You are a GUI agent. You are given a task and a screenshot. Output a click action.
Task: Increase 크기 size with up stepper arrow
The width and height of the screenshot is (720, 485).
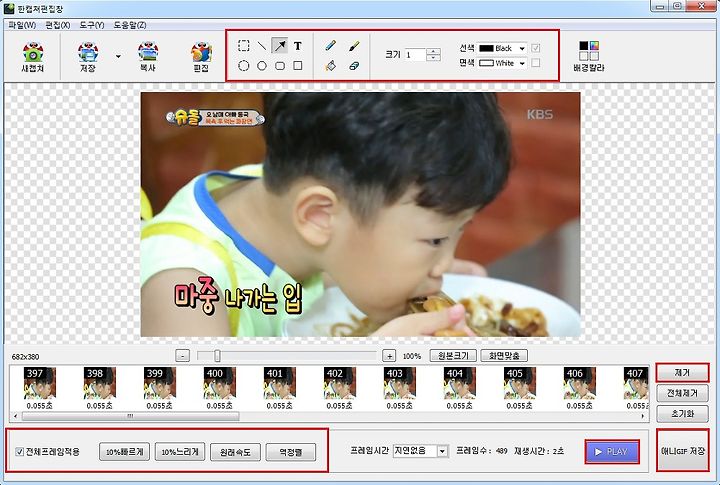click(x=433, y=51)
